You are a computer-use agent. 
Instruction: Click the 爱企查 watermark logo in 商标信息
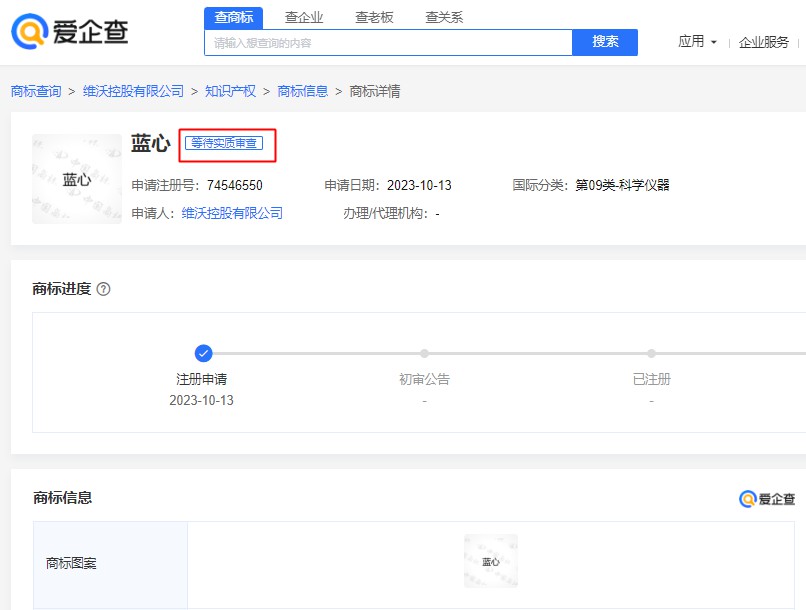(x=767, y=499)
